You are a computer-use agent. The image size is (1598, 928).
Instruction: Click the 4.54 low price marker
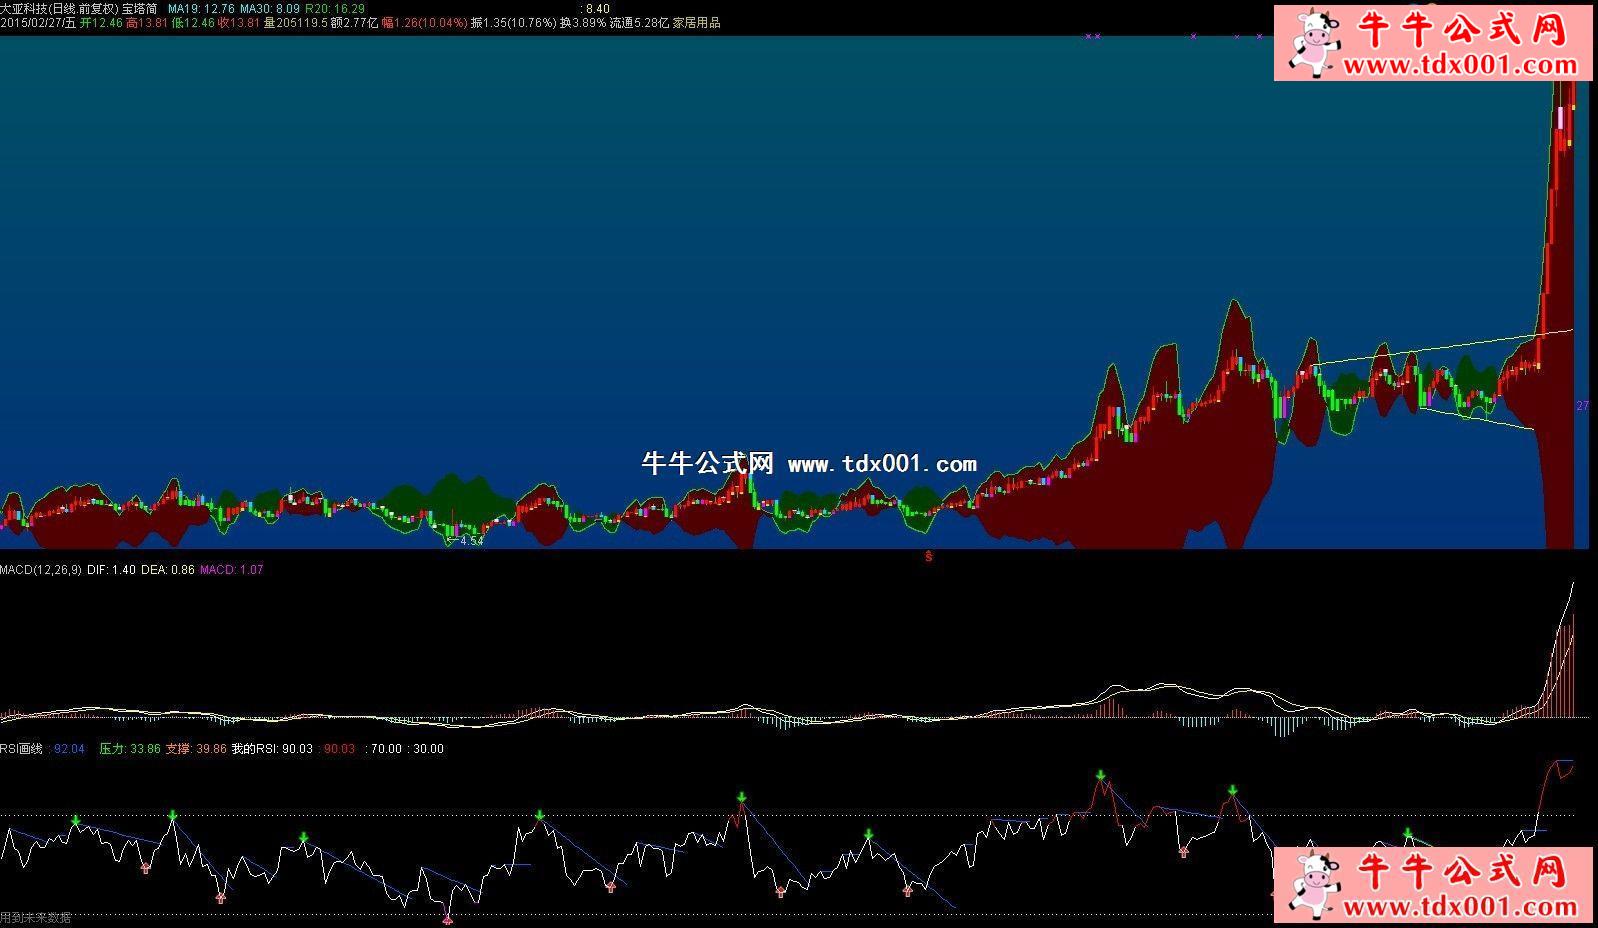coord(466,541)
